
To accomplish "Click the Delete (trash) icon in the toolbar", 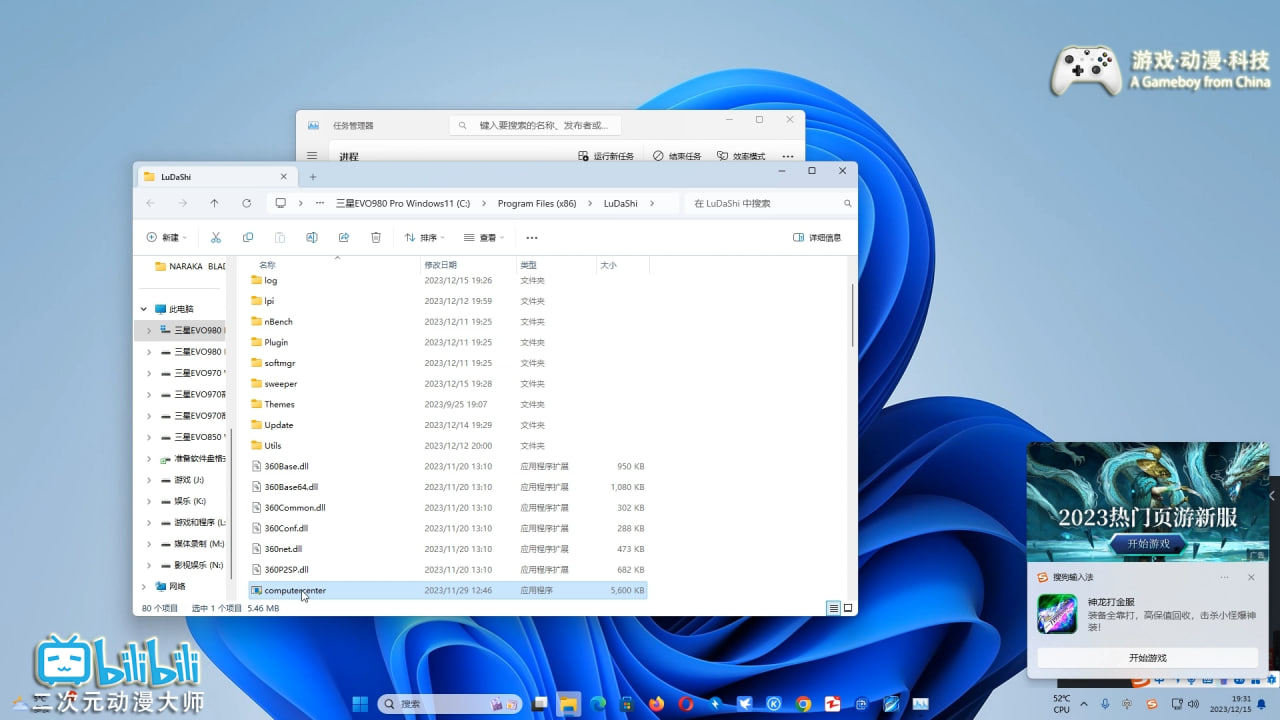I will (376, 237).
